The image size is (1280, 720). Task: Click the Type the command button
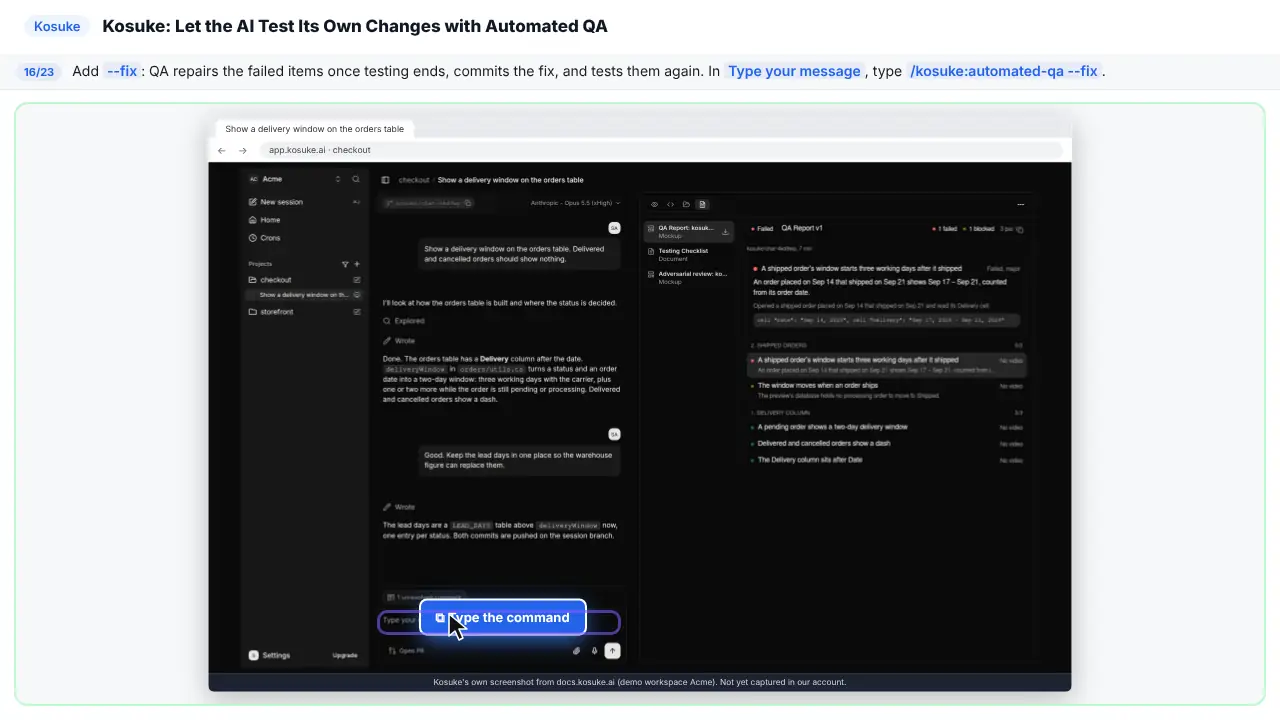(502, 618)
